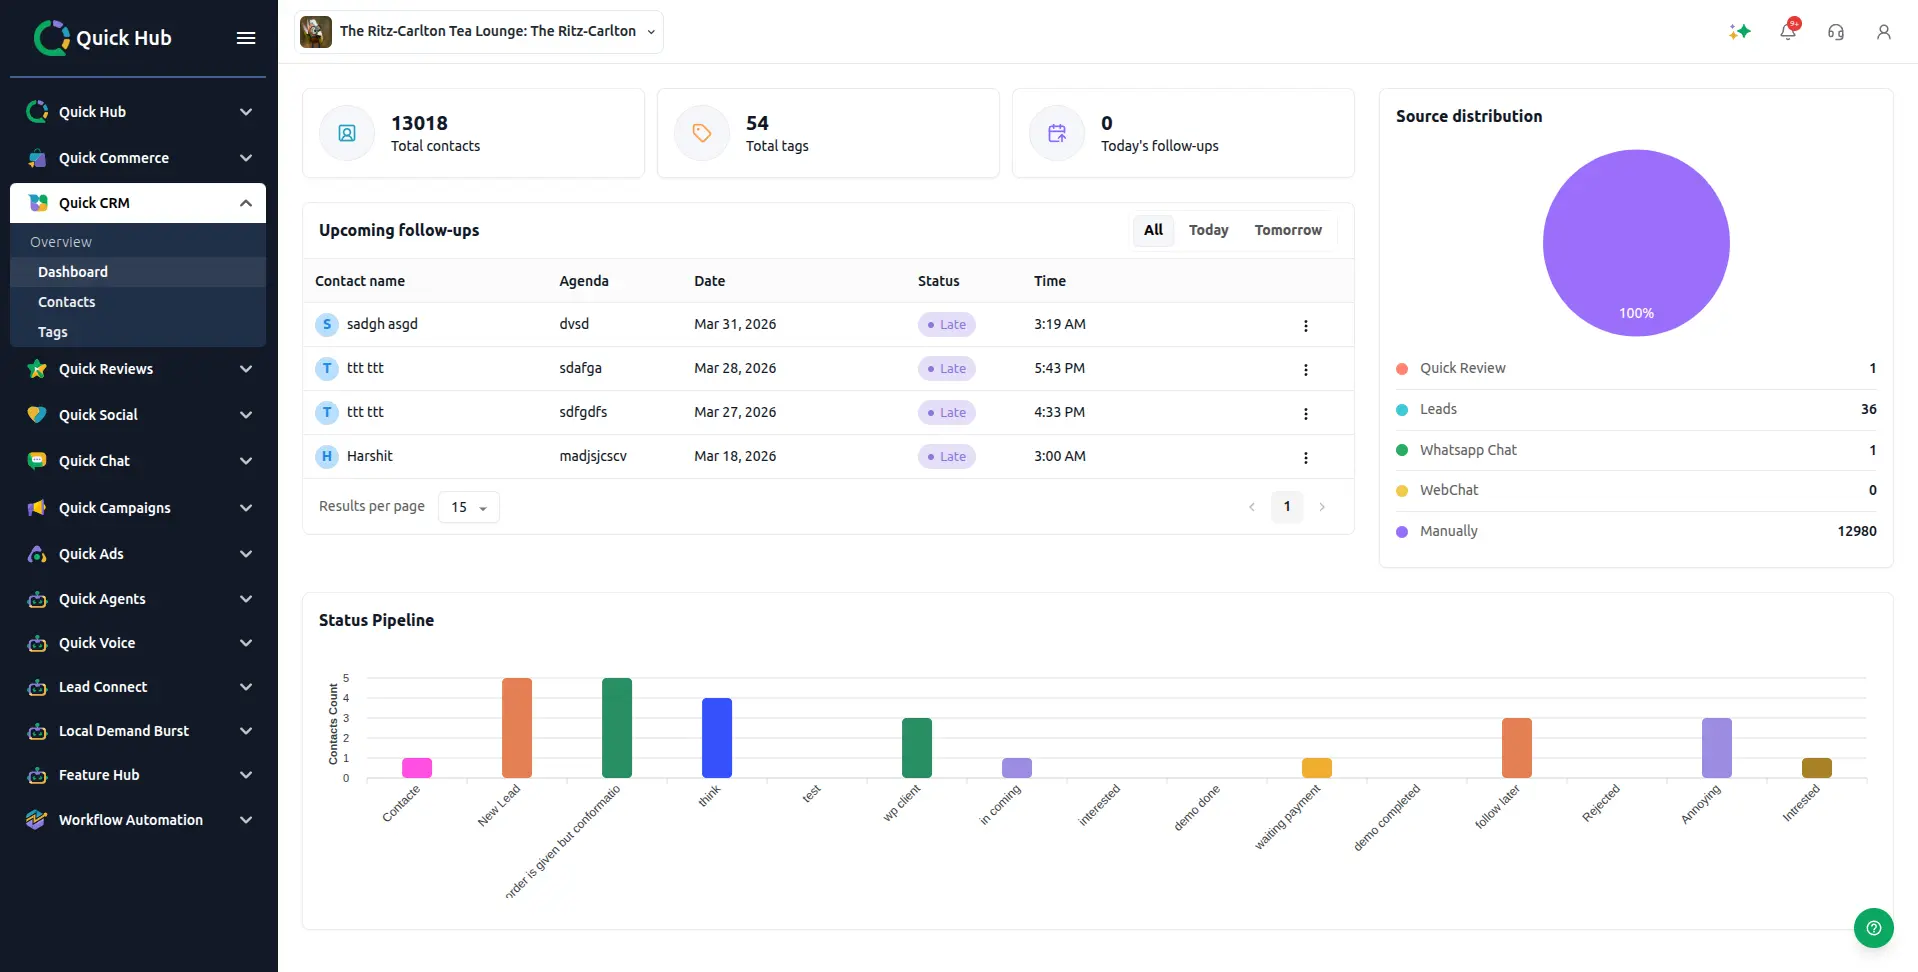This screenshot has height=972, width=1918.
Task: Open the Dashboard menu item
Action: [x=138, y=272]
